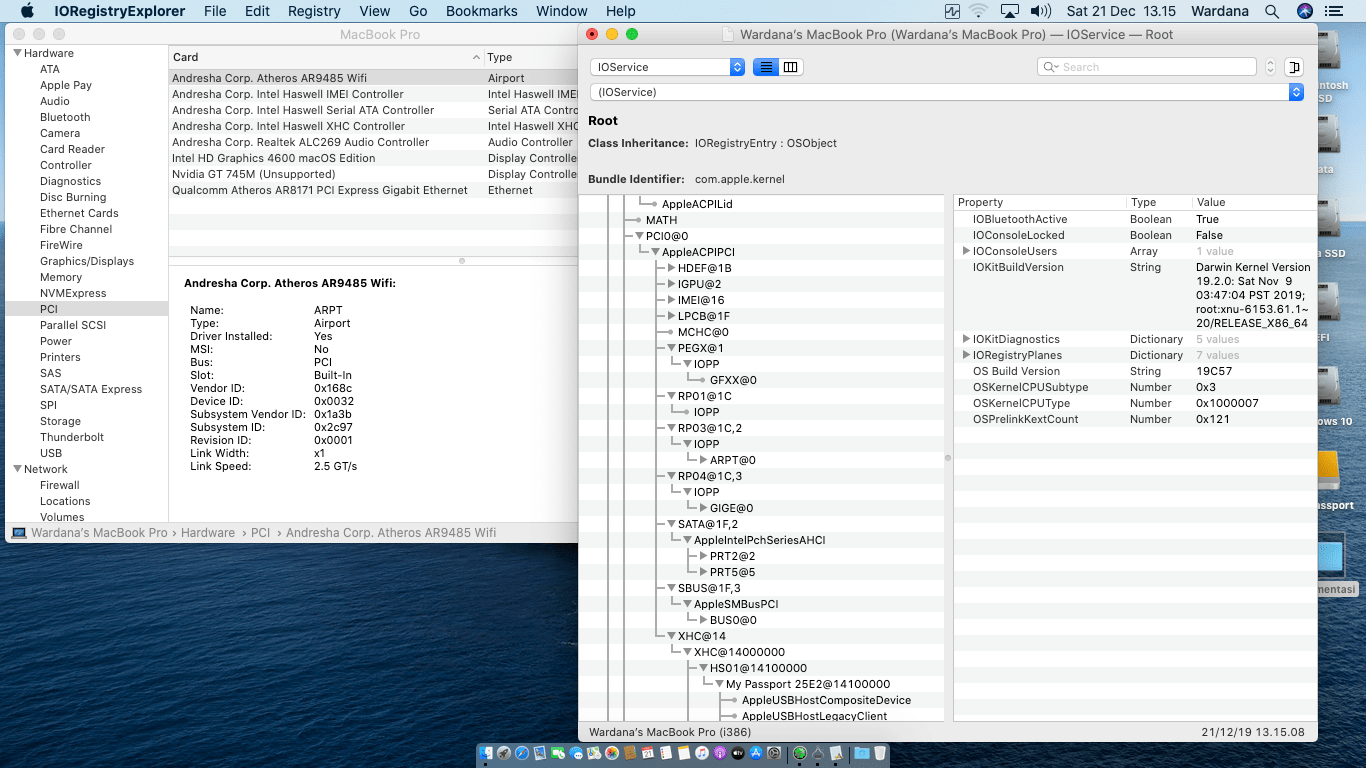The image size is (1366, 768).
Task: Open Music from the Dock
Action: 702,753
